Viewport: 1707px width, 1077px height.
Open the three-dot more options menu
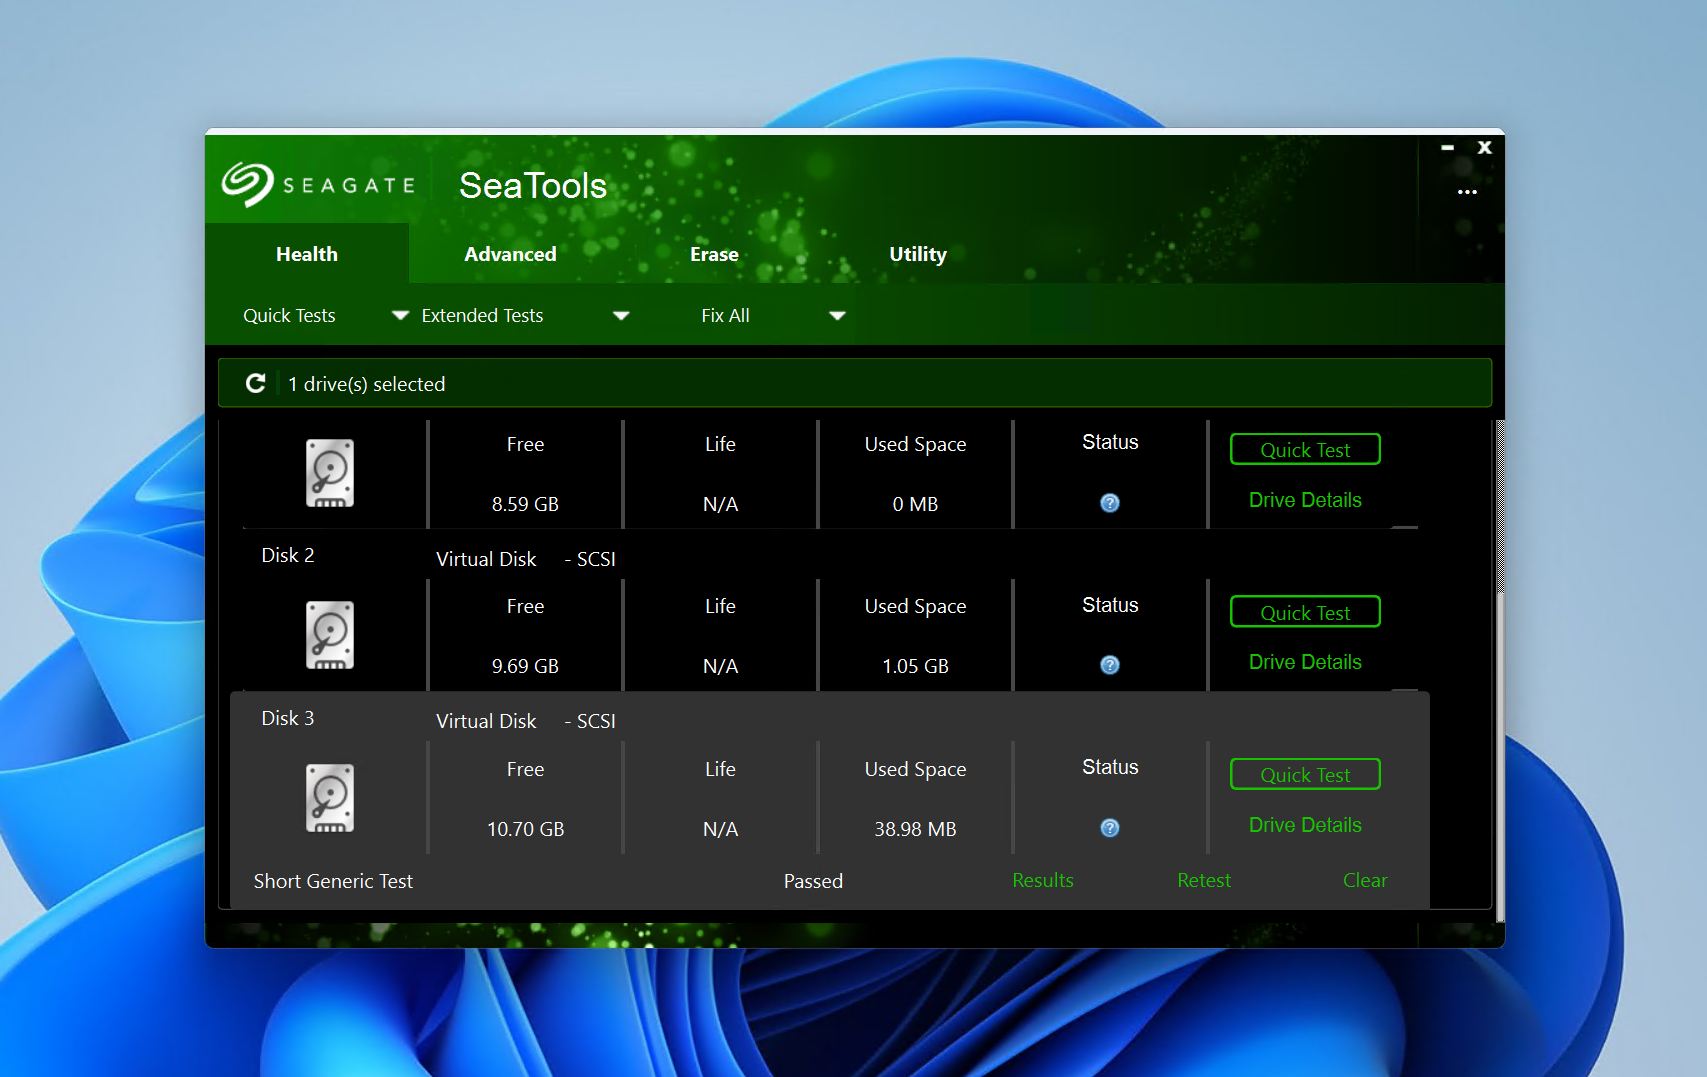click(1467, 192)
